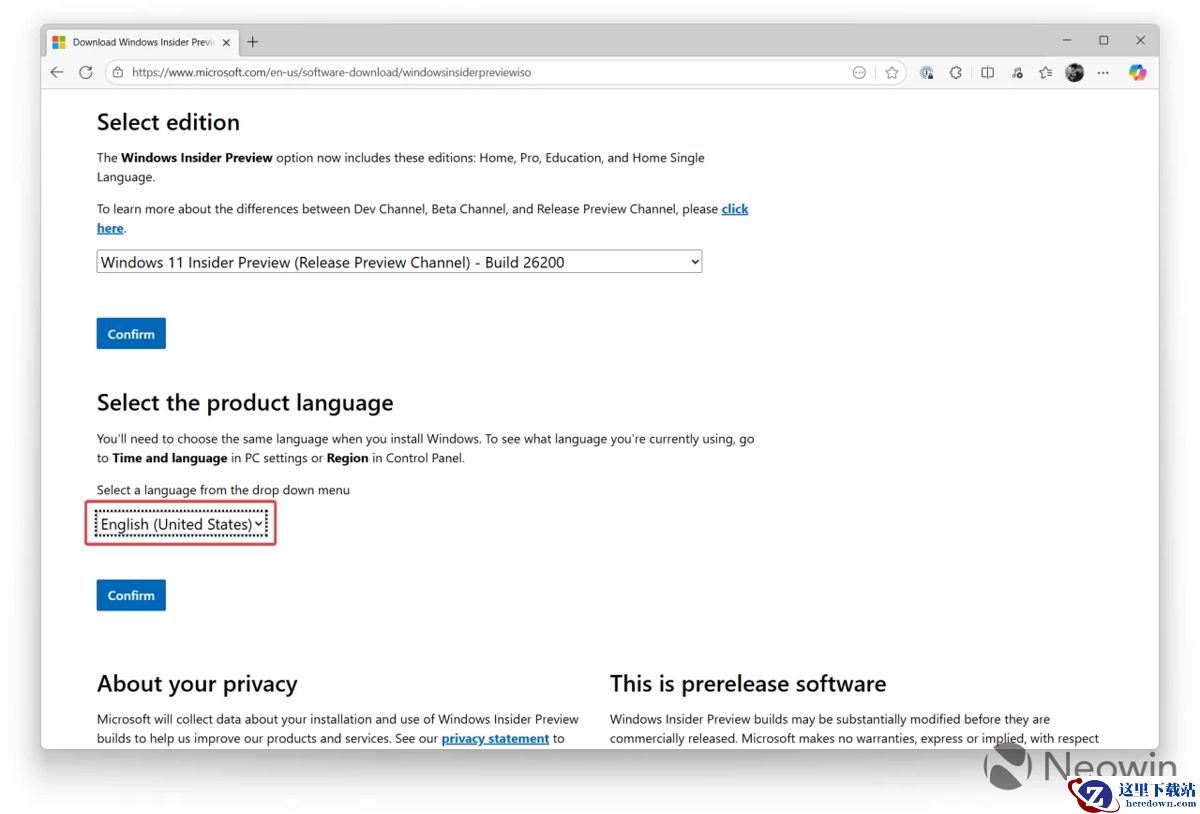
Task: Toggle the split screen icon
Action: click(x=987, y=72)
